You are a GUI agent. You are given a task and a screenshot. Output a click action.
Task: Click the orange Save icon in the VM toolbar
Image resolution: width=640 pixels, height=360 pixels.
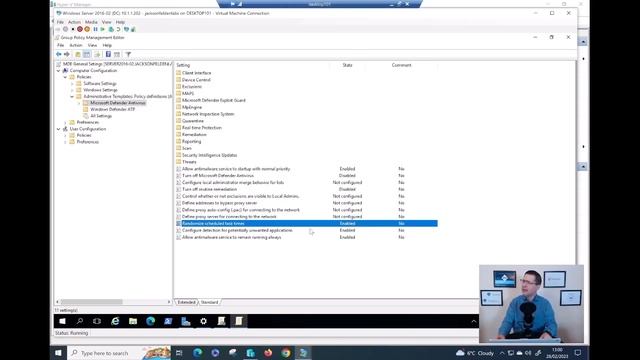(x=87, y=29)
